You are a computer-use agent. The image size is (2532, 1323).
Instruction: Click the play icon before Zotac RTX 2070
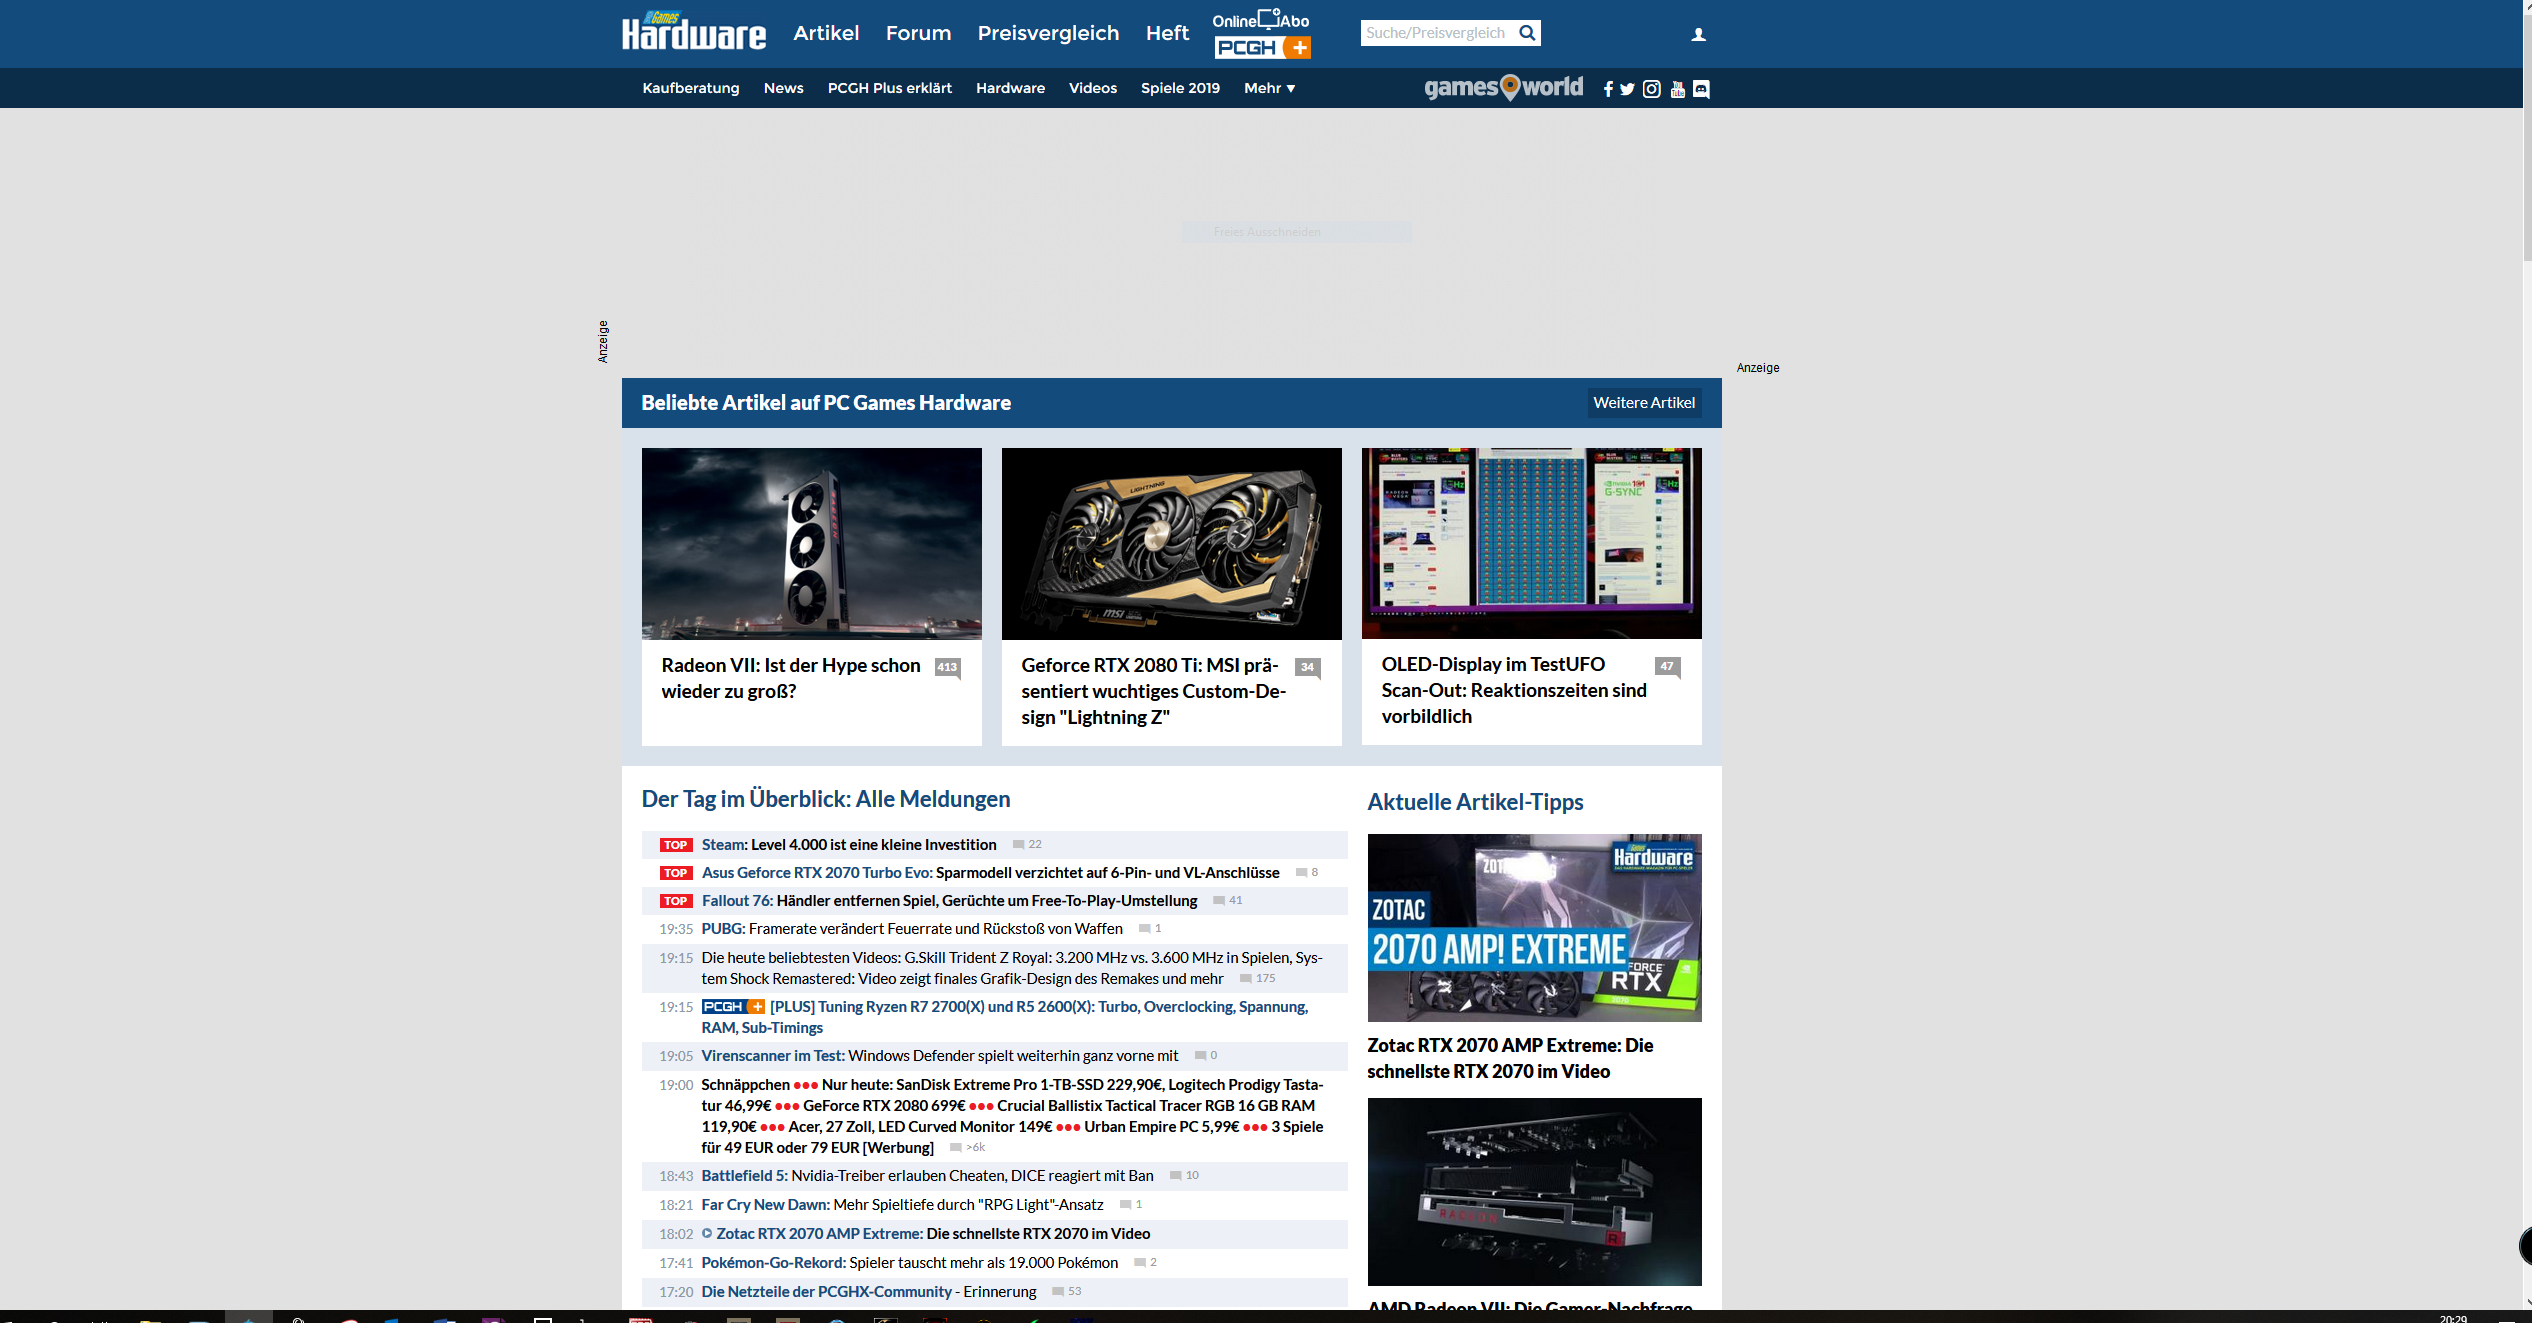(x=707, y=1233)
